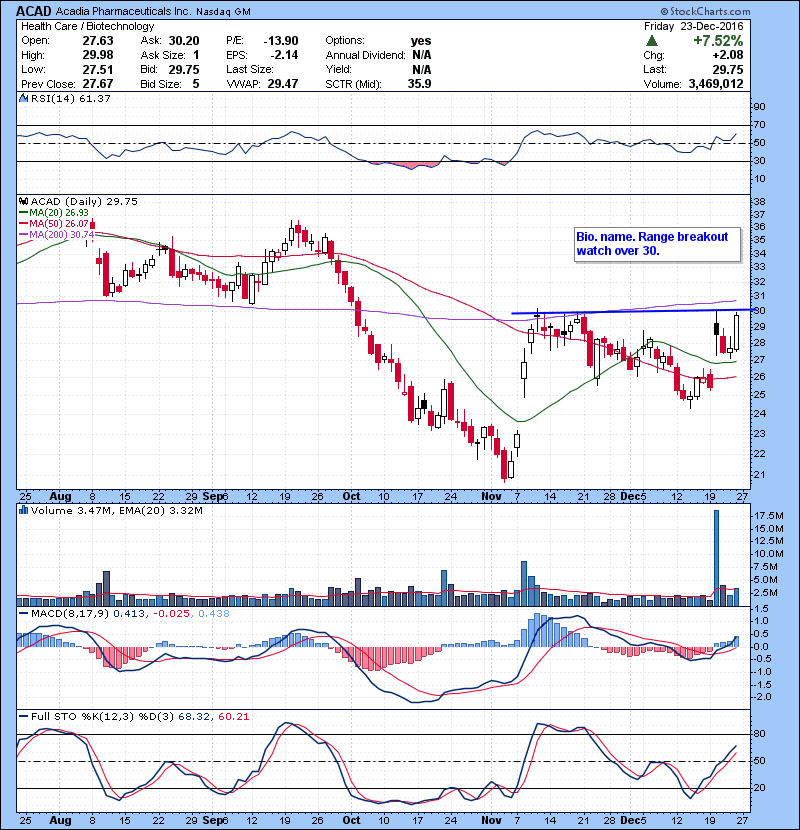Click the Last value 29.75 at right

point(727,69)
